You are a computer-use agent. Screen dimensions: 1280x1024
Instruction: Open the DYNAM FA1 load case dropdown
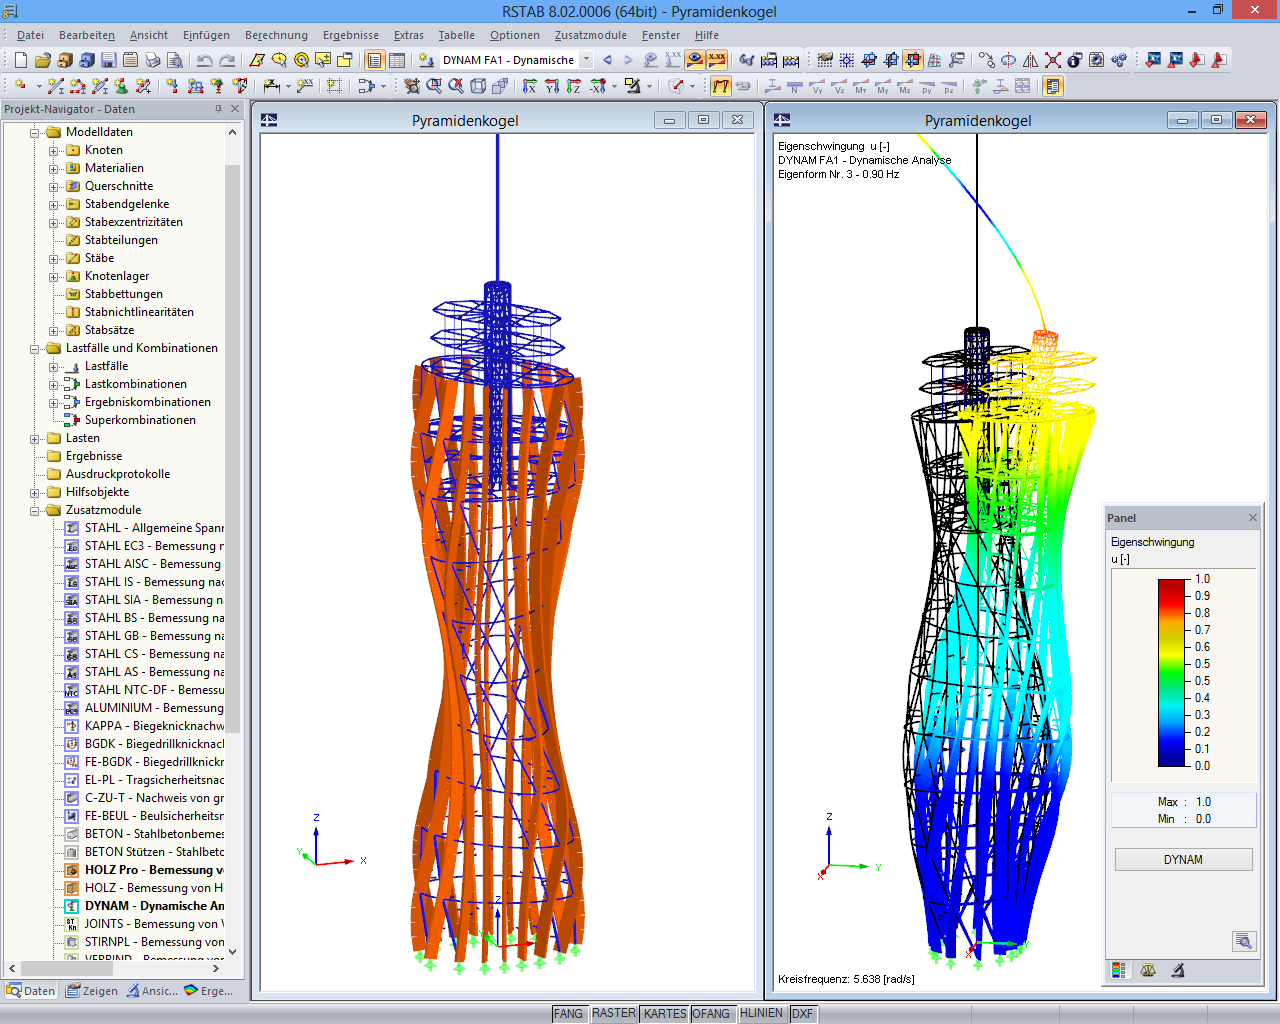pyautogui.click(x=585, y=59)
